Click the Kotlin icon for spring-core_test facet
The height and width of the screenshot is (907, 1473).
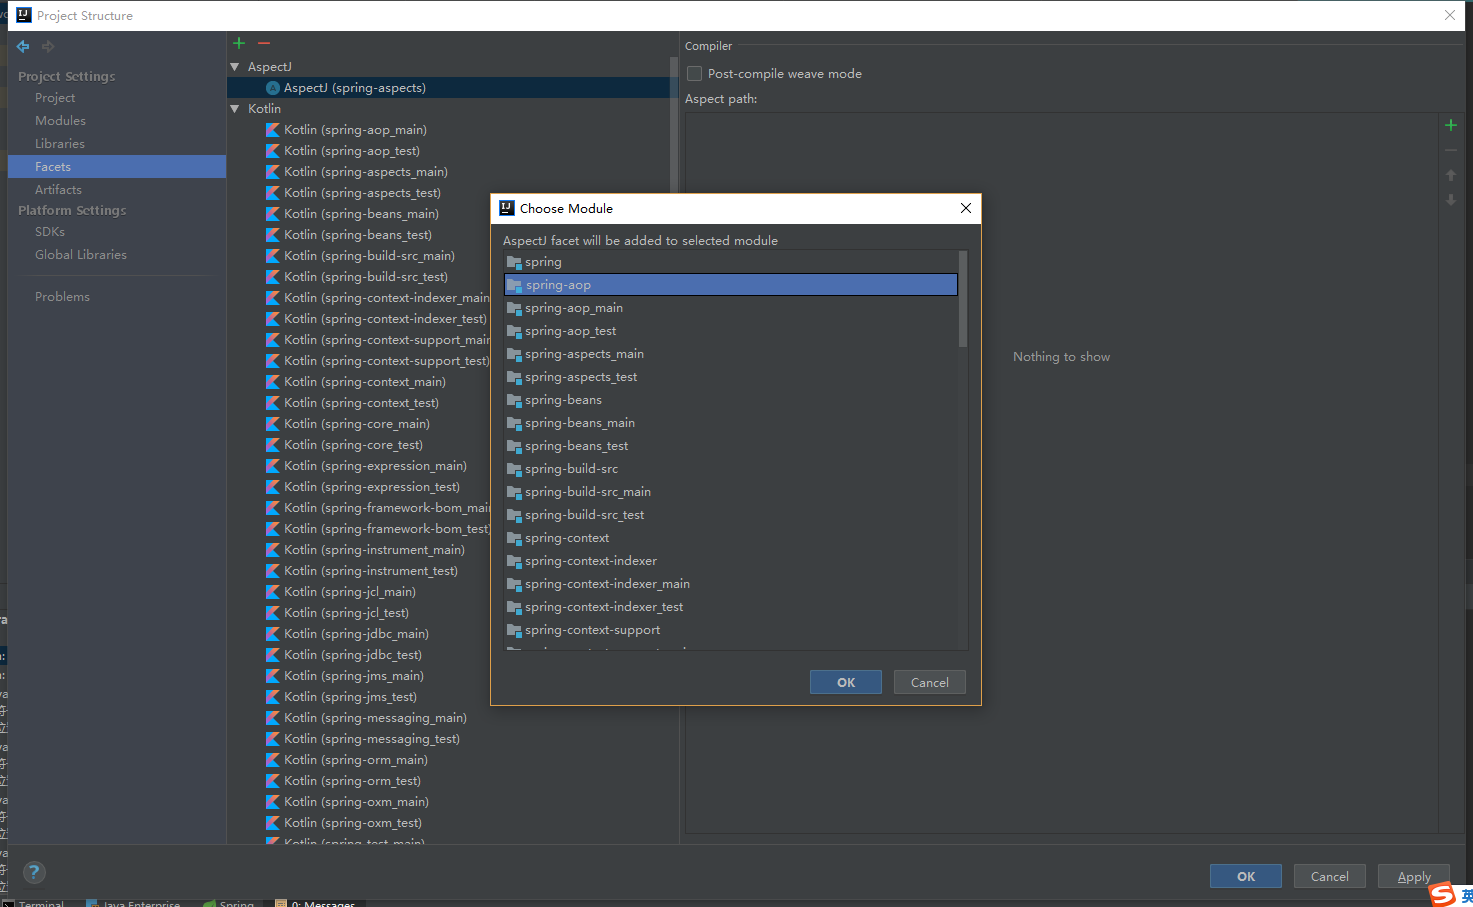272,445
